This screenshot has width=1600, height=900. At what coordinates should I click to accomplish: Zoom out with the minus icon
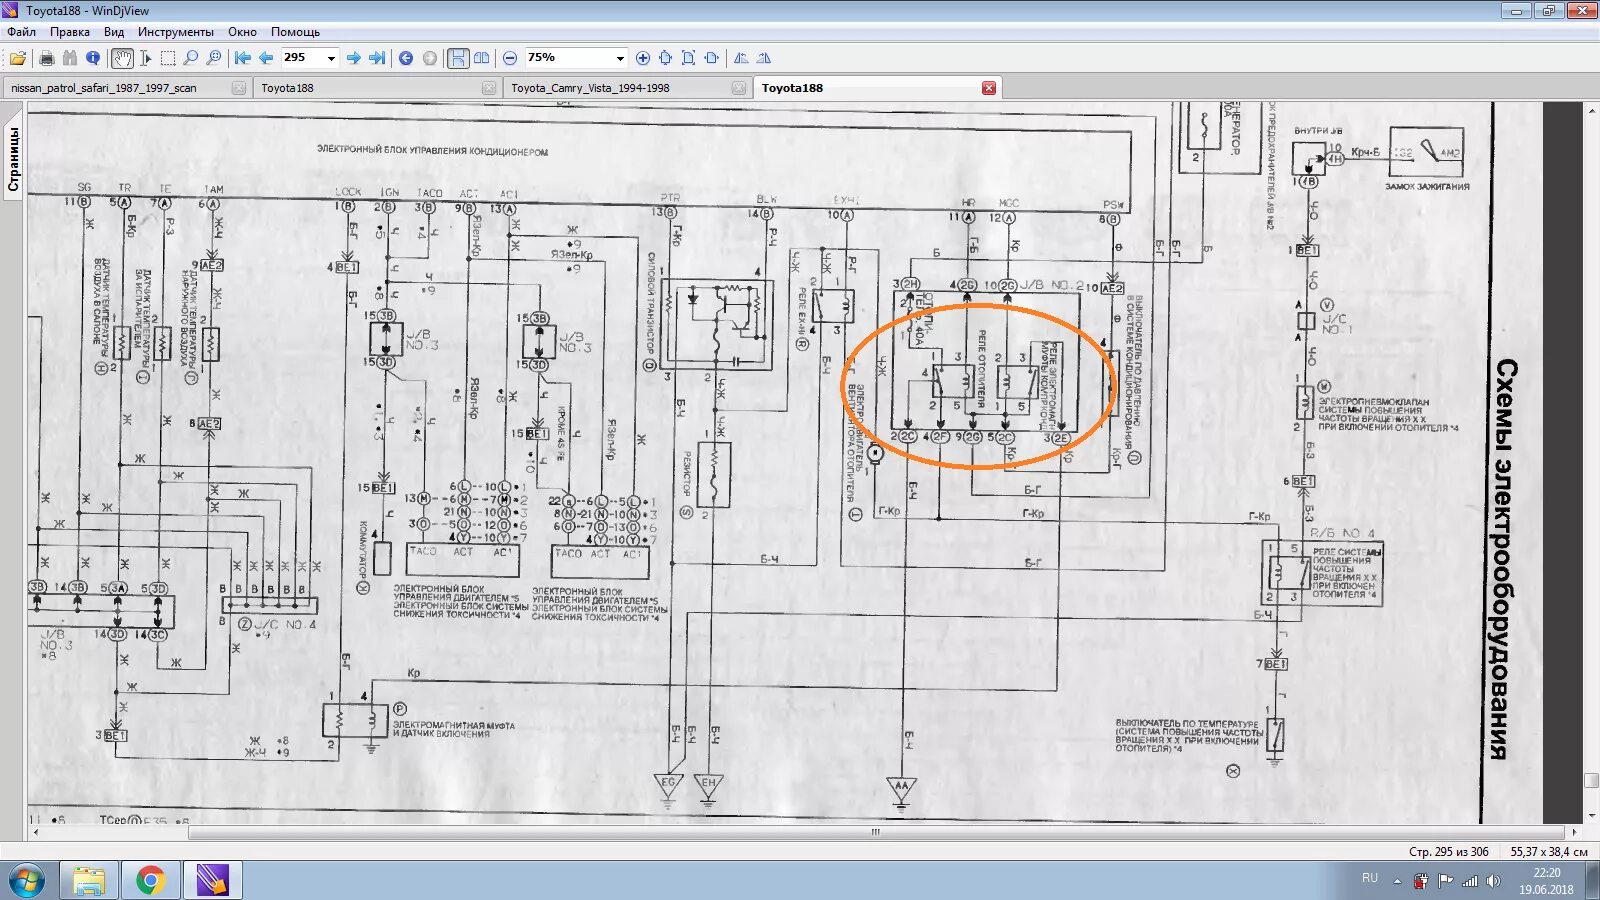510,58
